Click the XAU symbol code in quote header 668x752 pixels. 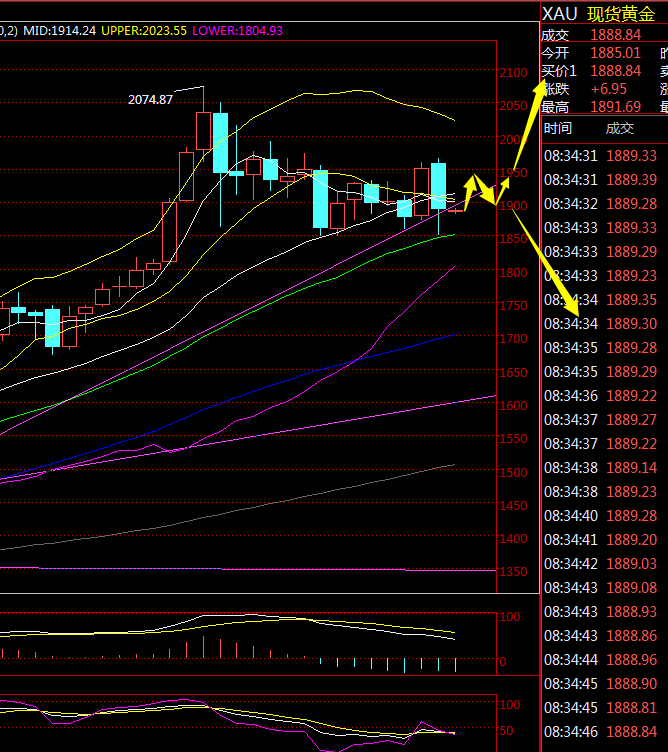coord(560,13)
